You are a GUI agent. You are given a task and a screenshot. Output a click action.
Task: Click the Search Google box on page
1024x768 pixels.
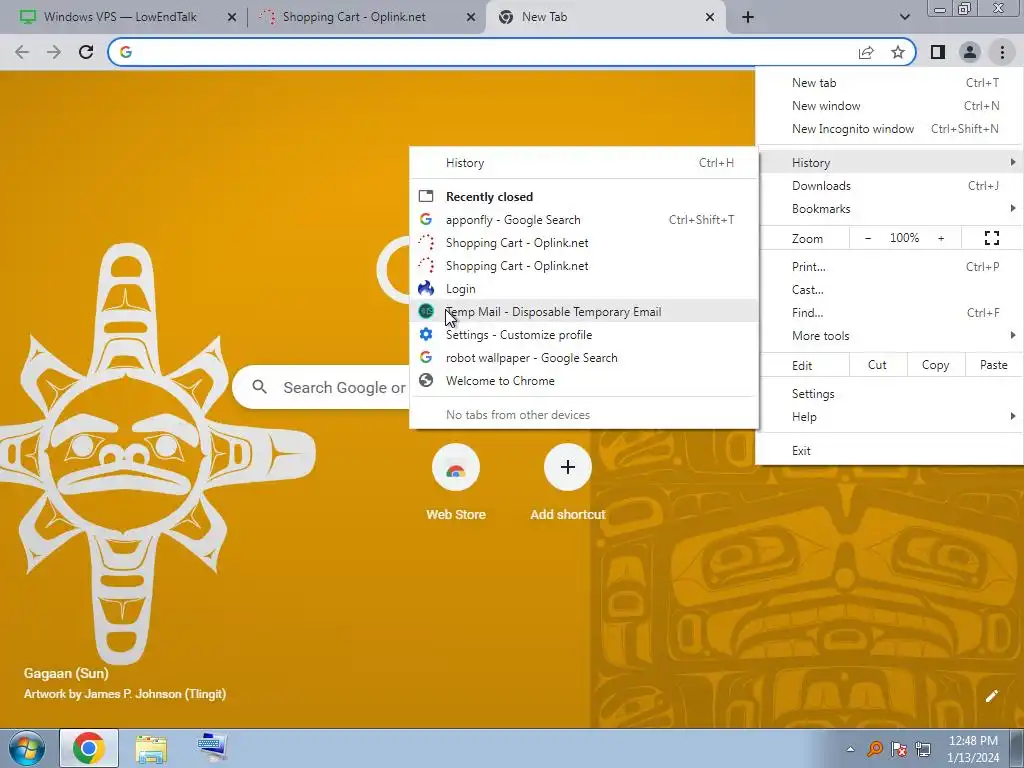click(x=323, y=387)
